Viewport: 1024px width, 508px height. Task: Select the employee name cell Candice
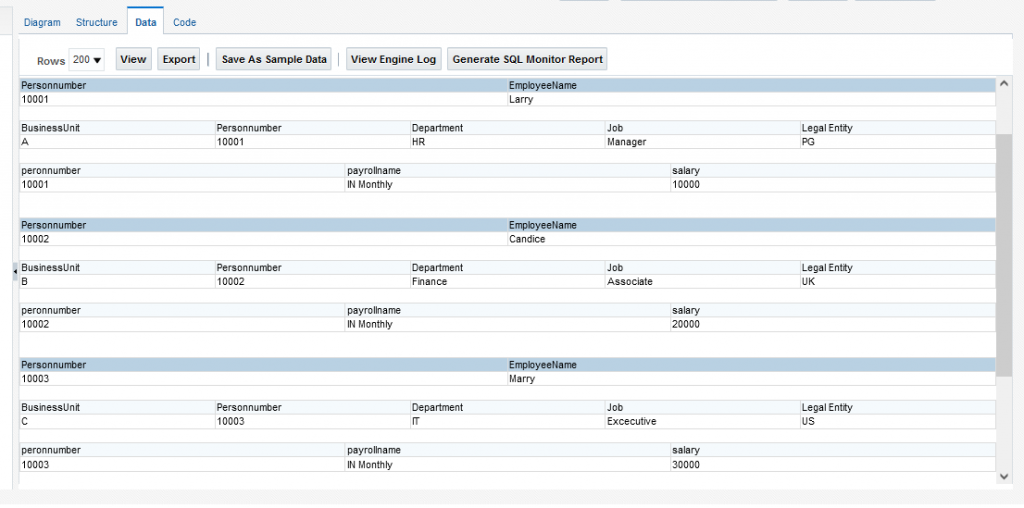[x=527, y=240]
